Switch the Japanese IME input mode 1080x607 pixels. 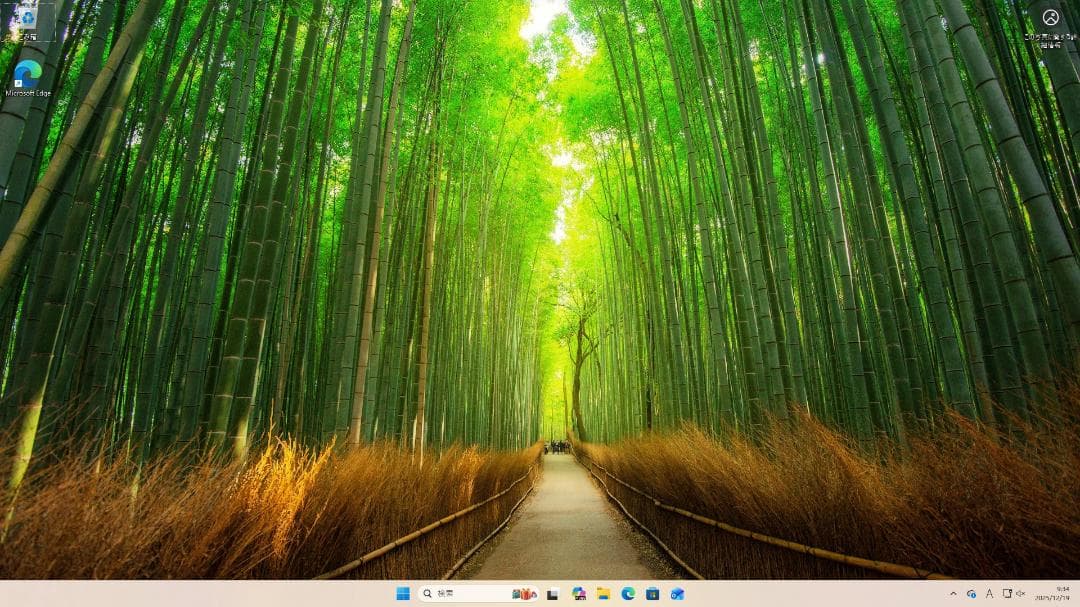point(990,594)
